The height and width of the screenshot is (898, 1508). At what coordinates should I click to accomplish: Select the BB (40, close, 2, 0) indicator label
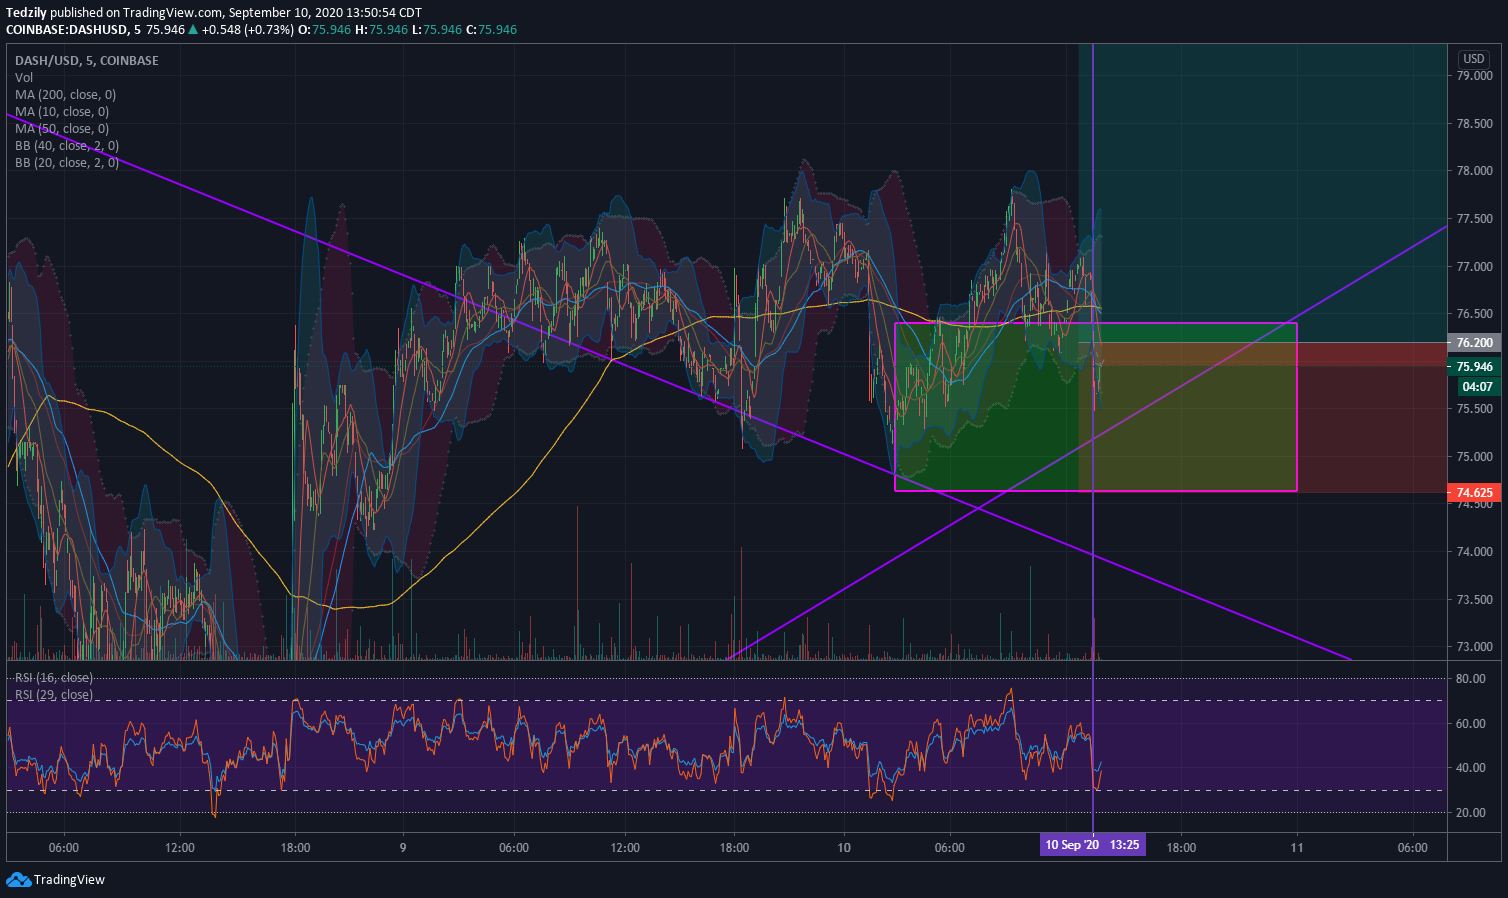click(x=67, y=146)
